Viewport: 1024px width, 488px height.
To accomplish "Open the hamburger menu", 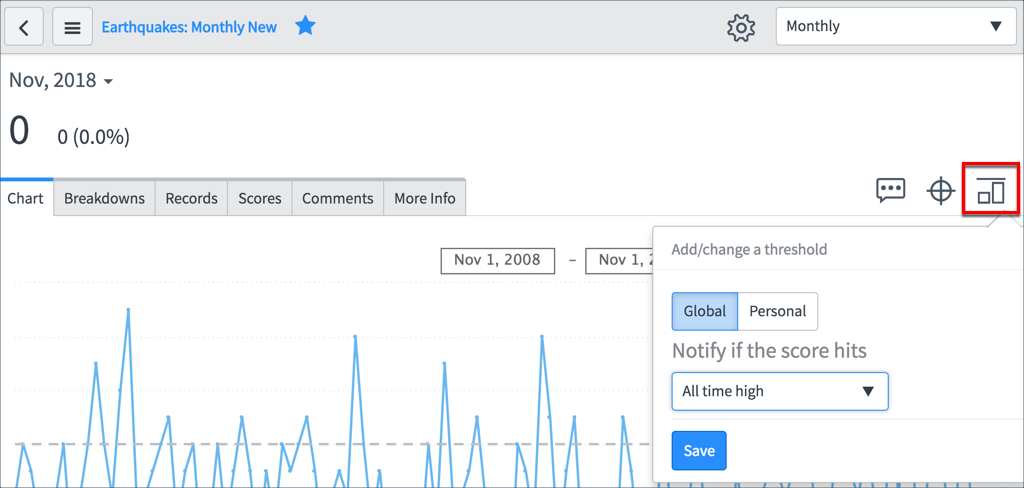I will click(72, 27).
